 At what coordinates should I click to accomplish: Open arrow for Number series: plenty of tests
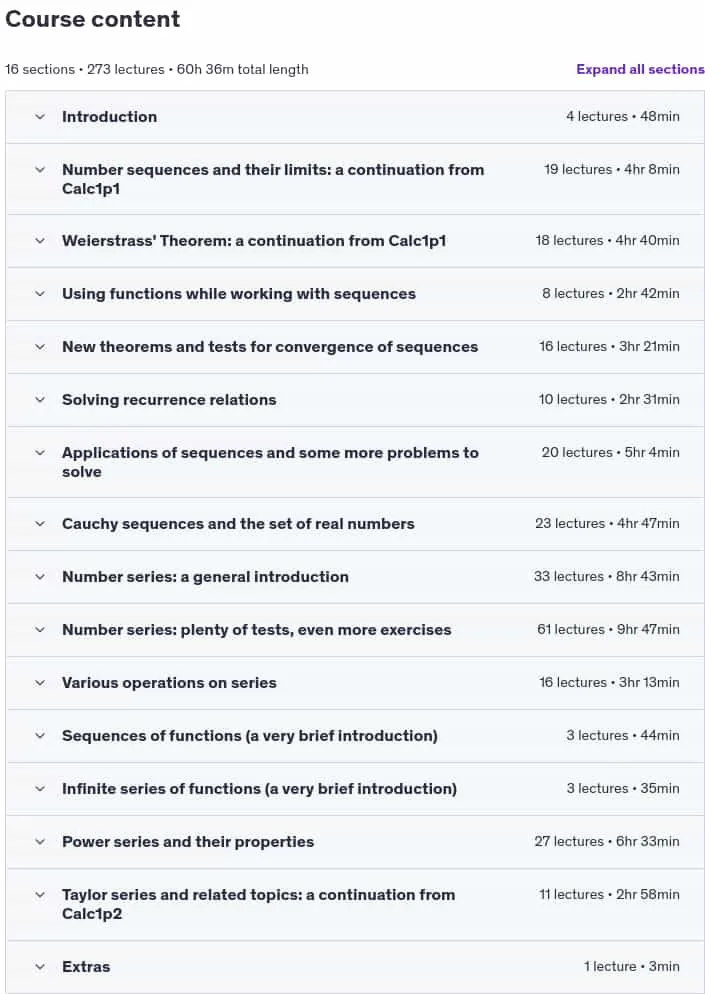(40, 629)
